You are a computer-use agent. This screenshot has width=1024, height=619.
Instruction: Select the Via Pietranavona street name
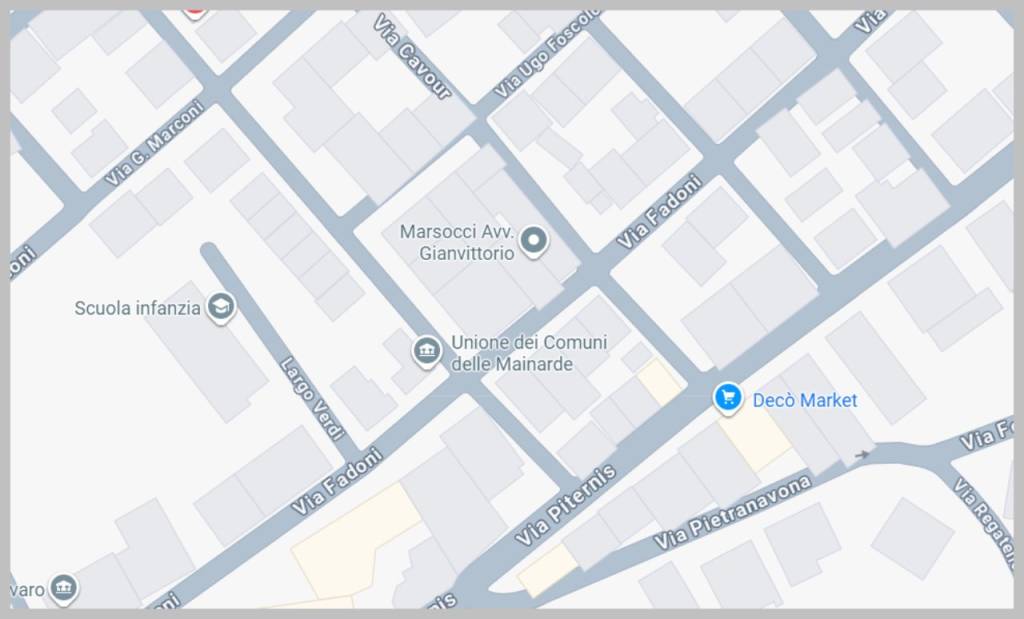732,513
